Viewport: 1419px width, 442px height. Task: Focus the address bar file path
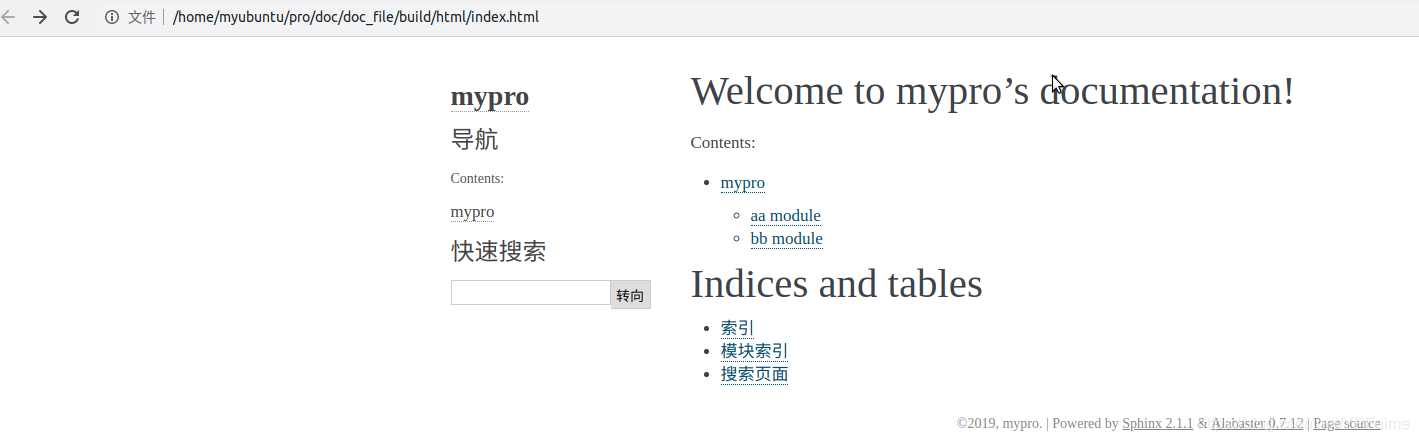pyautogui.click(x=356, y=17)
